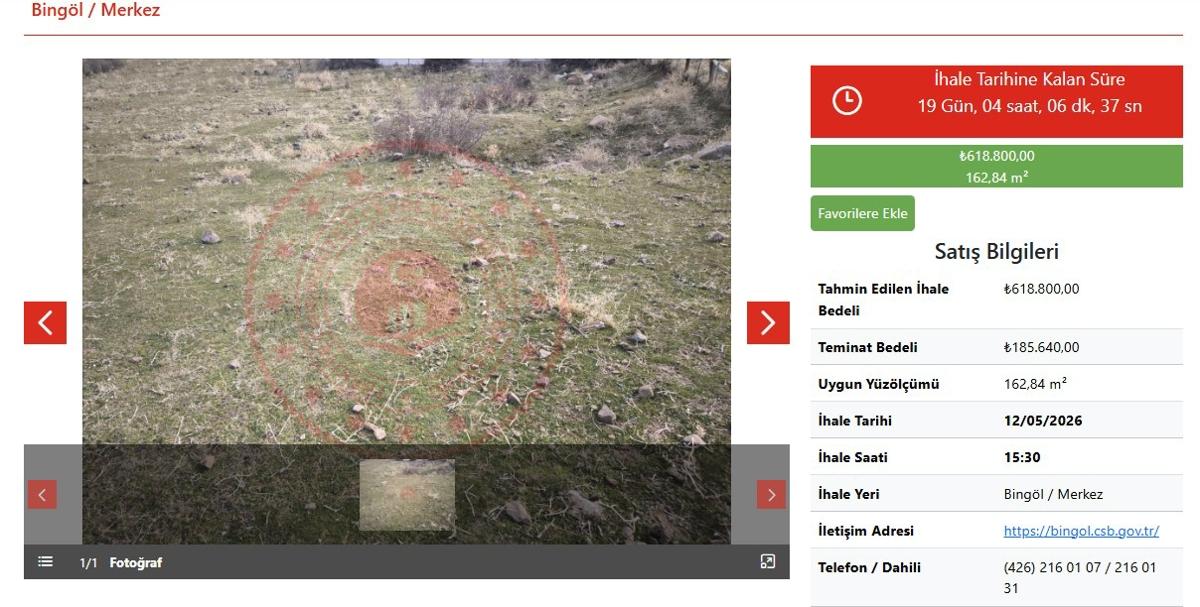Click the Teminat Bedeli amount ₺185.640,00
The height and width of the screenshot is (607, 1200).
1041,348
